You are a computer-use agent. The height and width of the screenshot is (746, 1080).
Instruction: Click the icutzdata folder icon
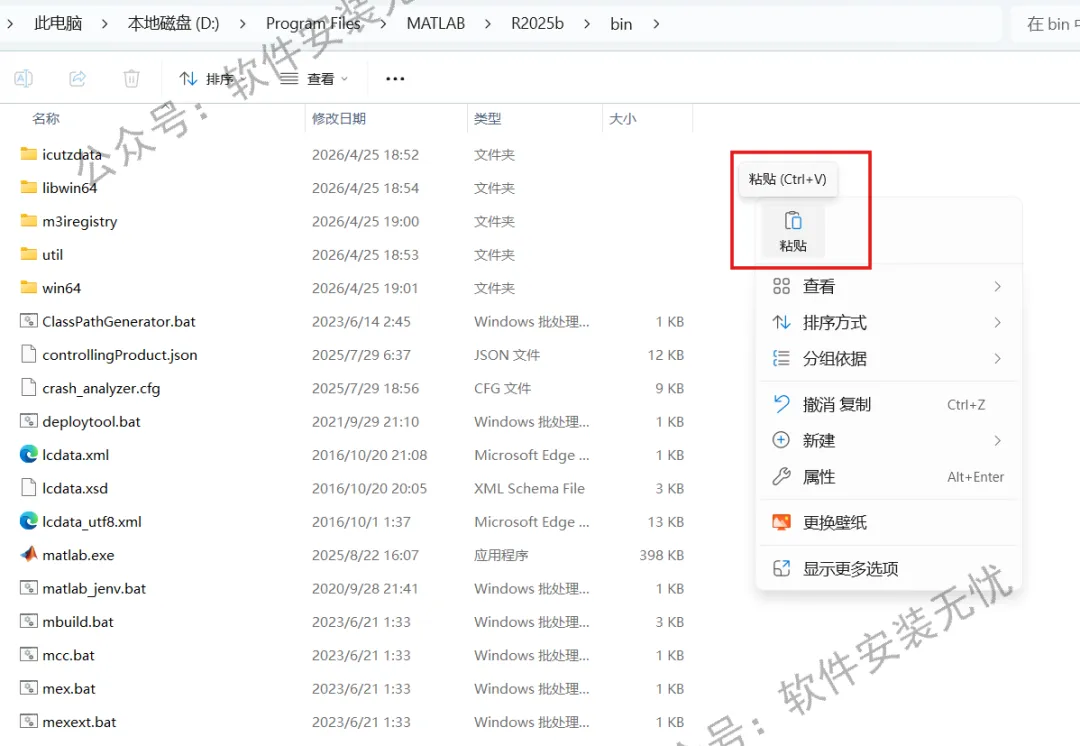pyautogui.click(x=28, y=154)
